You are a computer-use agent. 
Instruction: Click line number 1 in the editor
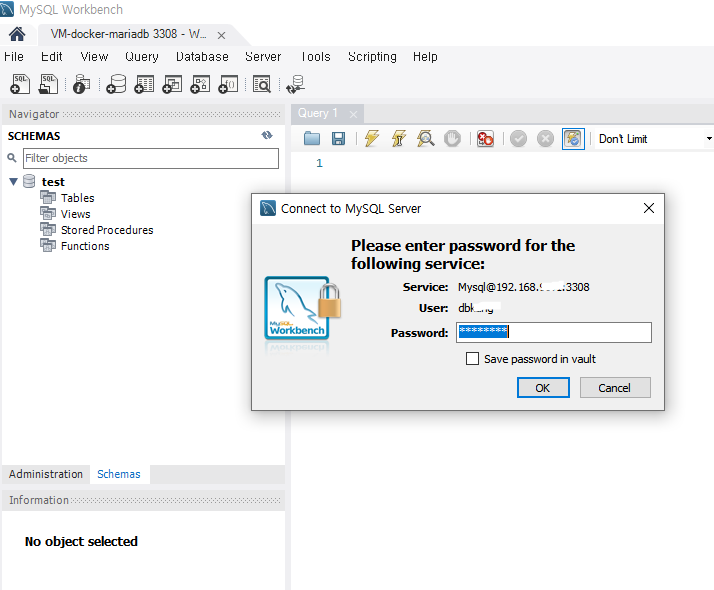tap(319, 163)
